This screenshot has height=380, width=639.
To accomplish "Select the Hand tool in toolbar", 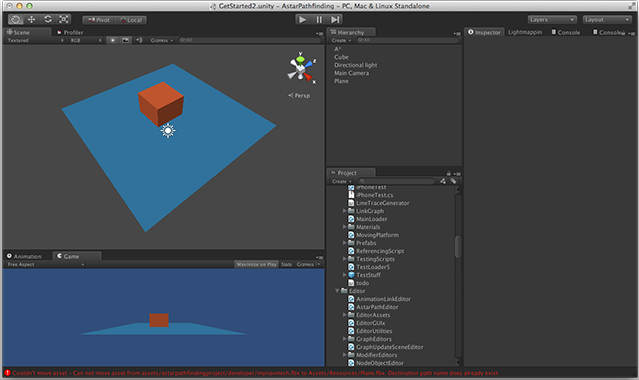I will click(x=15, y=19).
